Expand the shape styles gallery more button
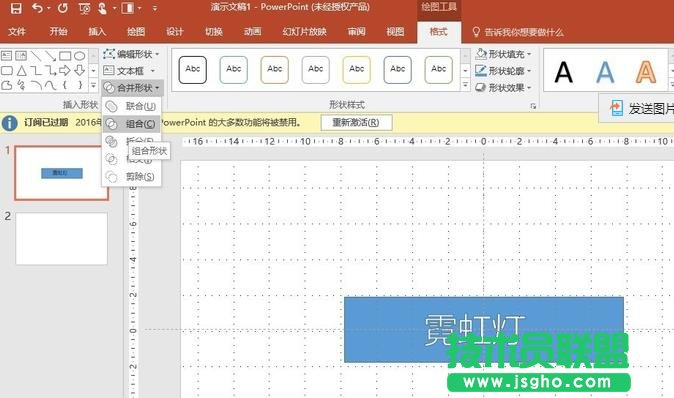674x398 pixels. pyautogui.click(x=466, y=85)
